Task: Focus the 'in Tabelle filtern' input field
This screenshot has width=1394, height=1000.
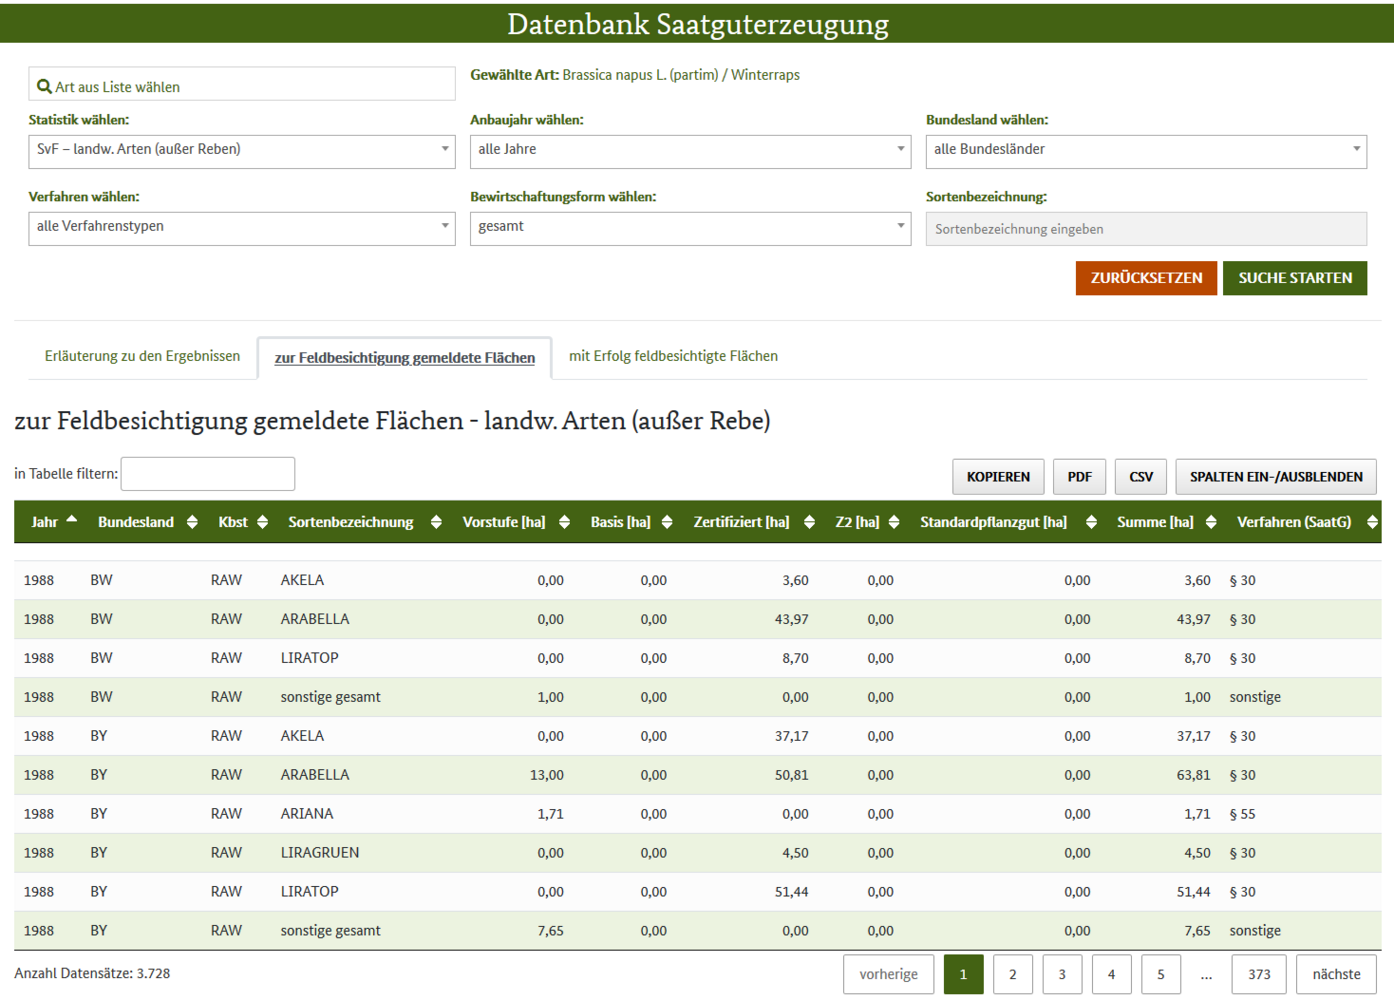Action: click(208, 474)
